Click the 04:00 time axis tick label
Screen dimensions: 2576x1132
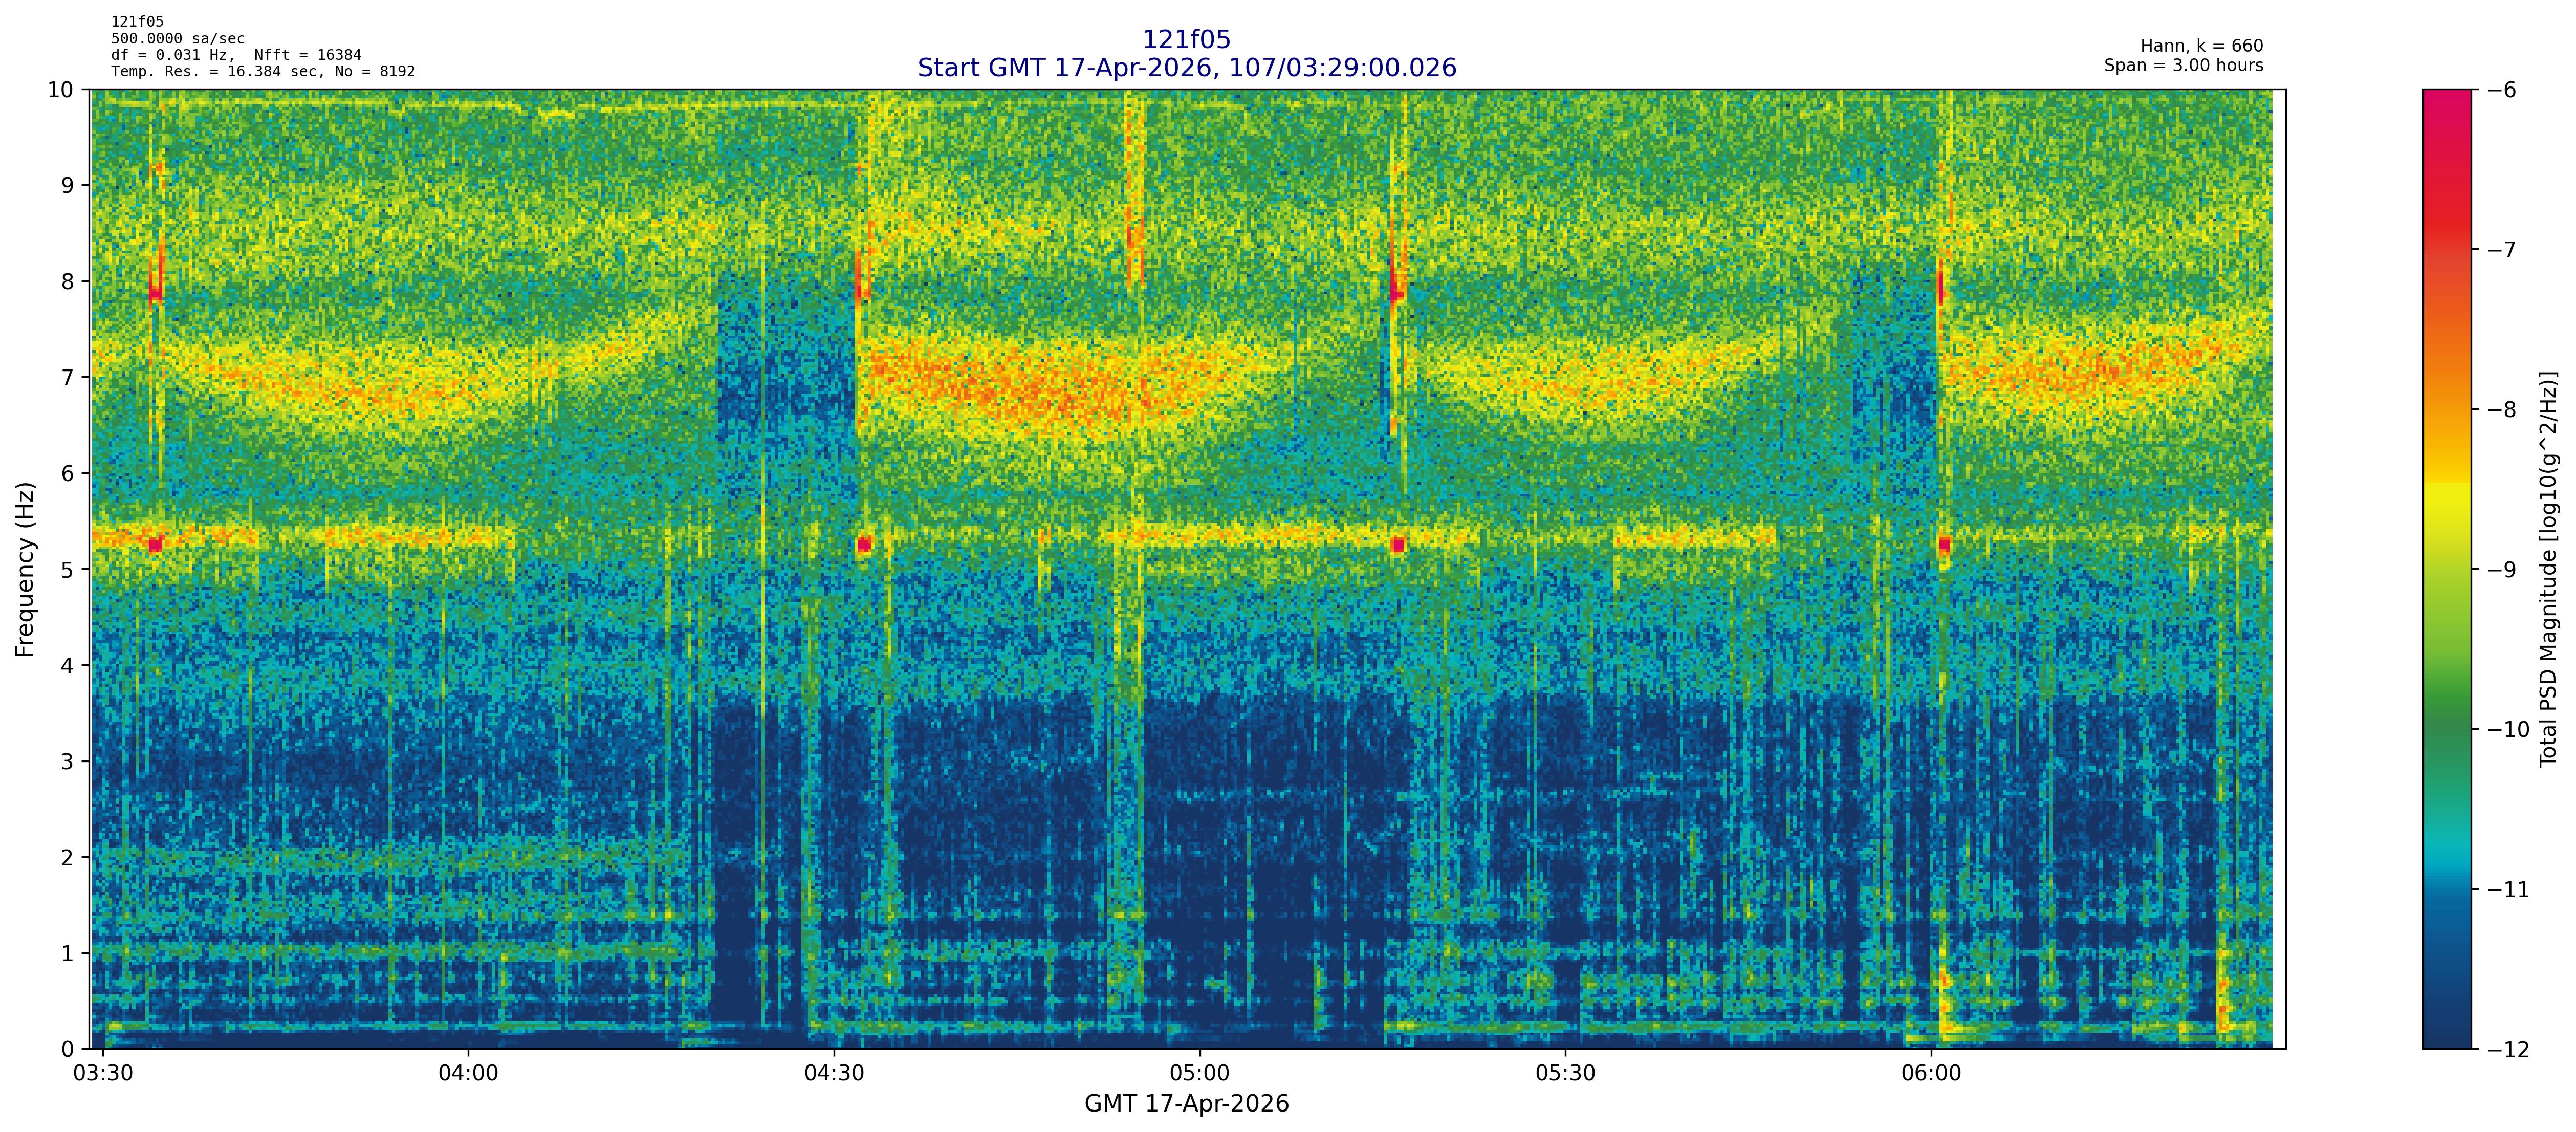point(468,1074)
